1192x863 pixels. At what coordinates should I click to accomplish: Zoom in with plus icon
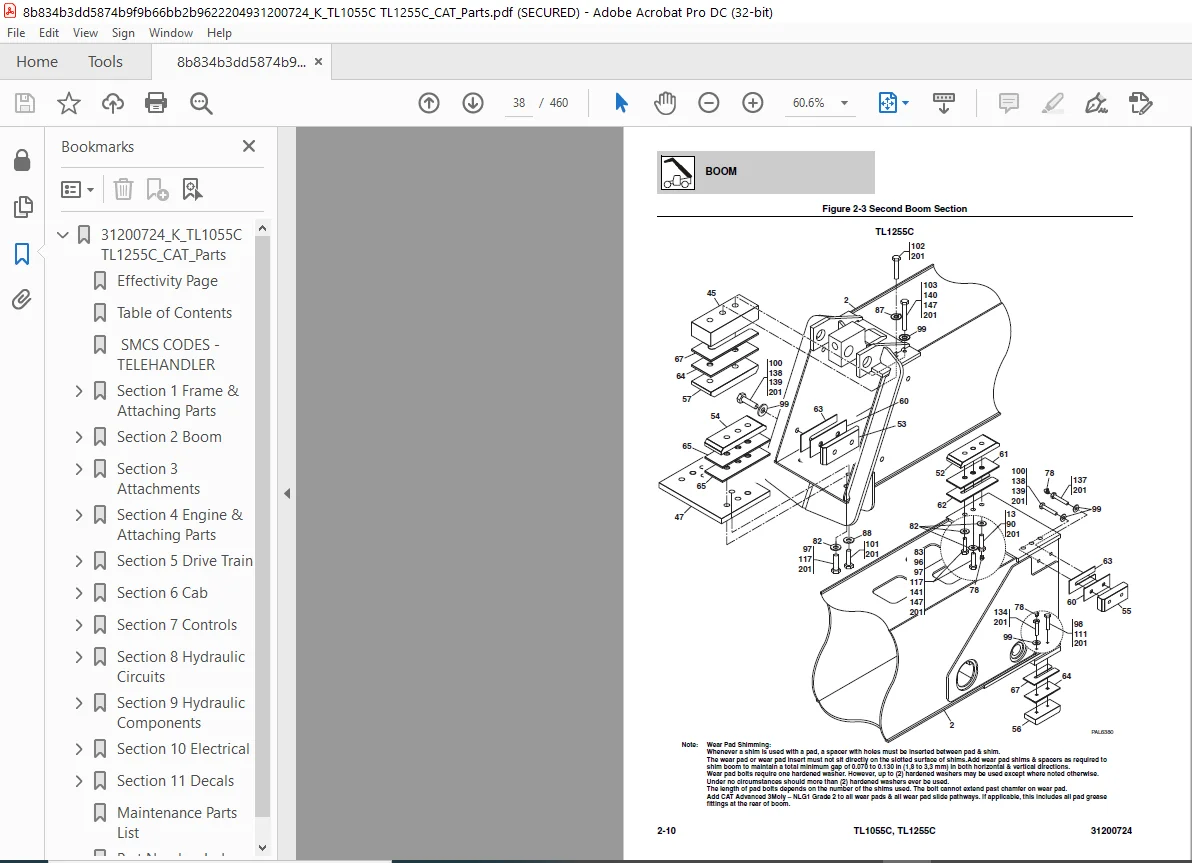click(x=753, y=103)
